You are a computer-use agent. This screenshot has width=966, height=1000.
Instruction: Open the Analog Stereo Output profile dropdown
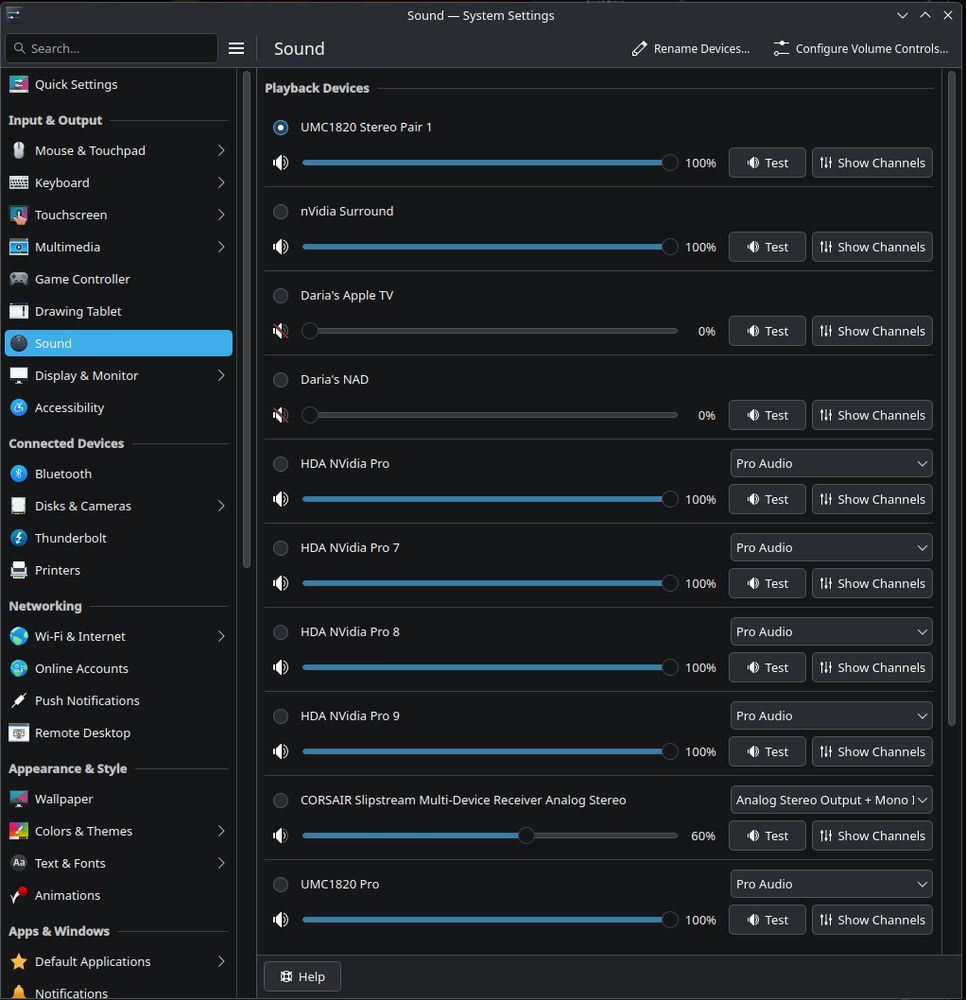click(831, 800)
